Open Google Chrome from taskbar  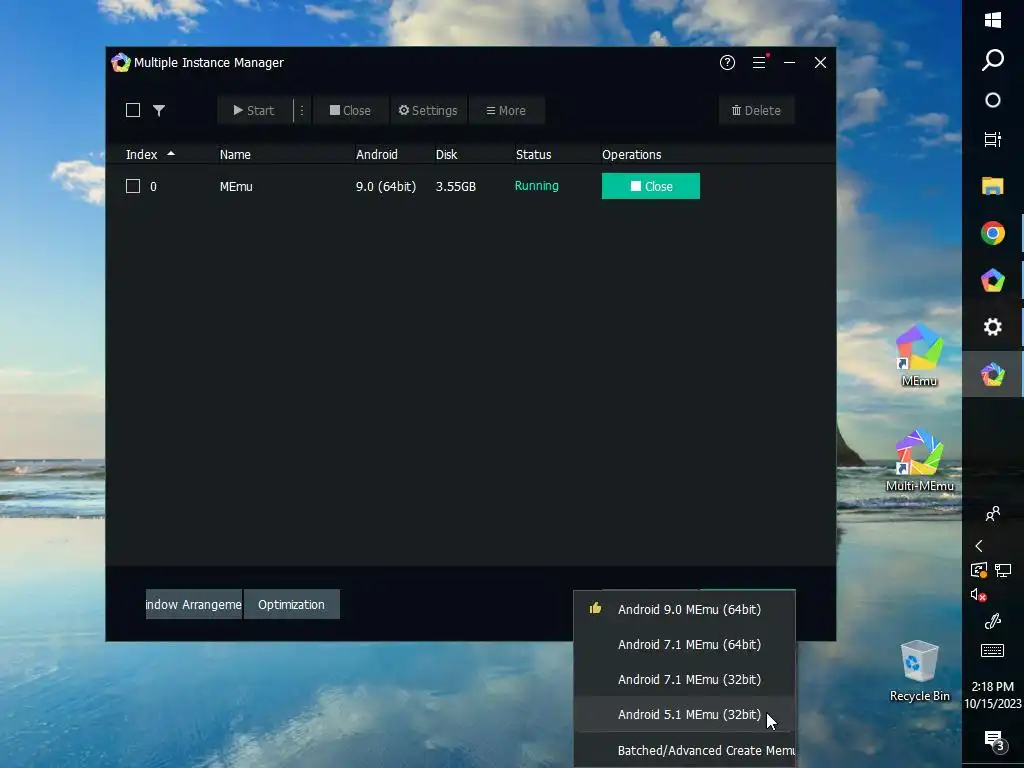pos(993,233)
